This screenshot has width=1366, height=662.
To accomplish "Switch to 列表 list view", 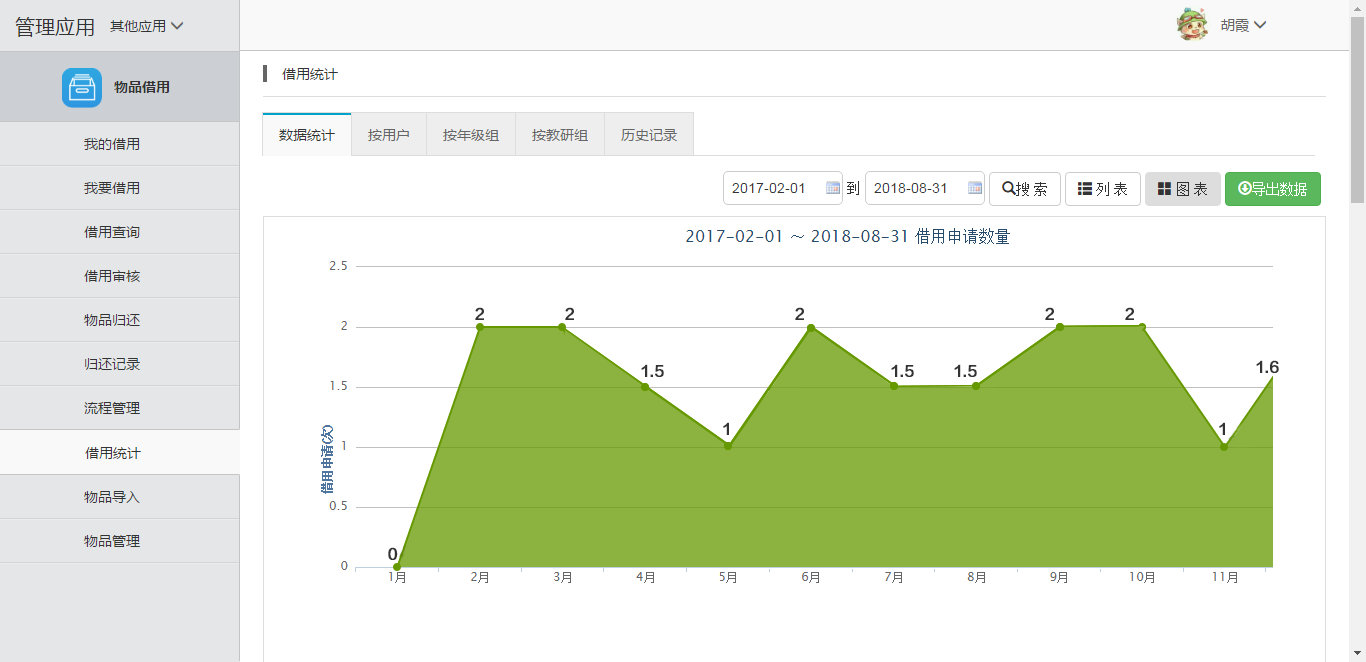I will pos(1102,189).
